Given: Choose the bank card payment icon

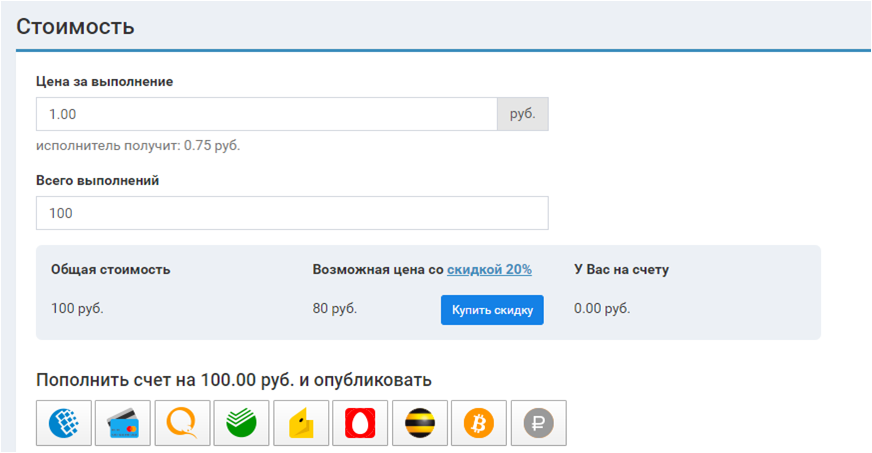Looking at the screenshot, I should [x=123, y=424].
